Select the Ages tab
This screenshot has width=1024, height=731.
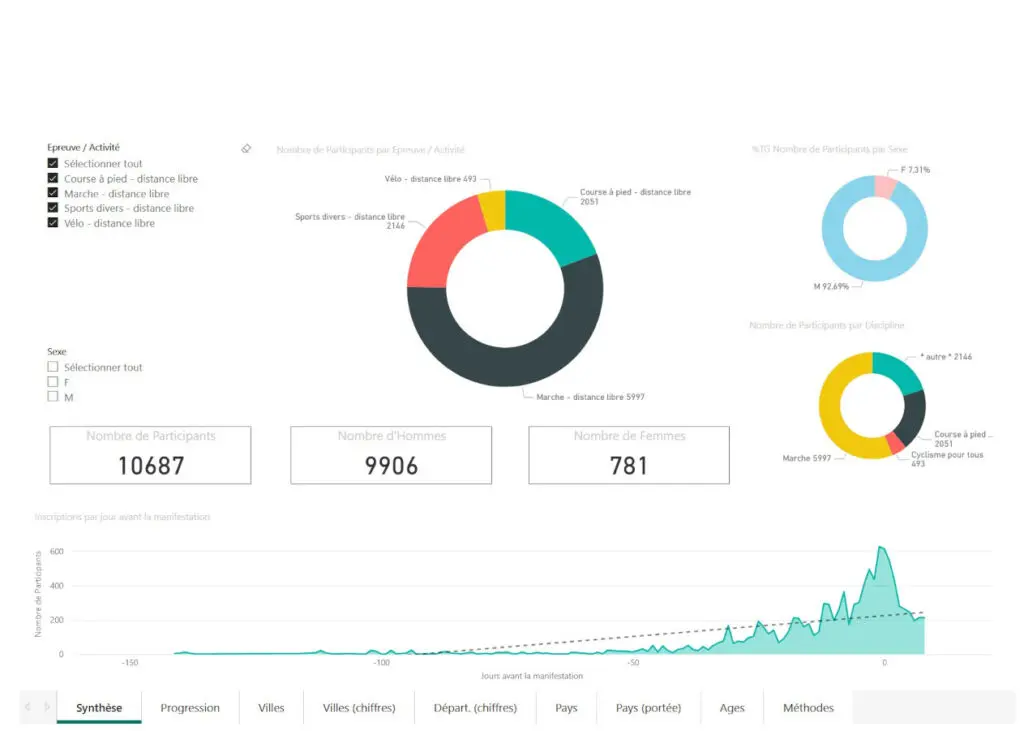(x=732, y=708)
